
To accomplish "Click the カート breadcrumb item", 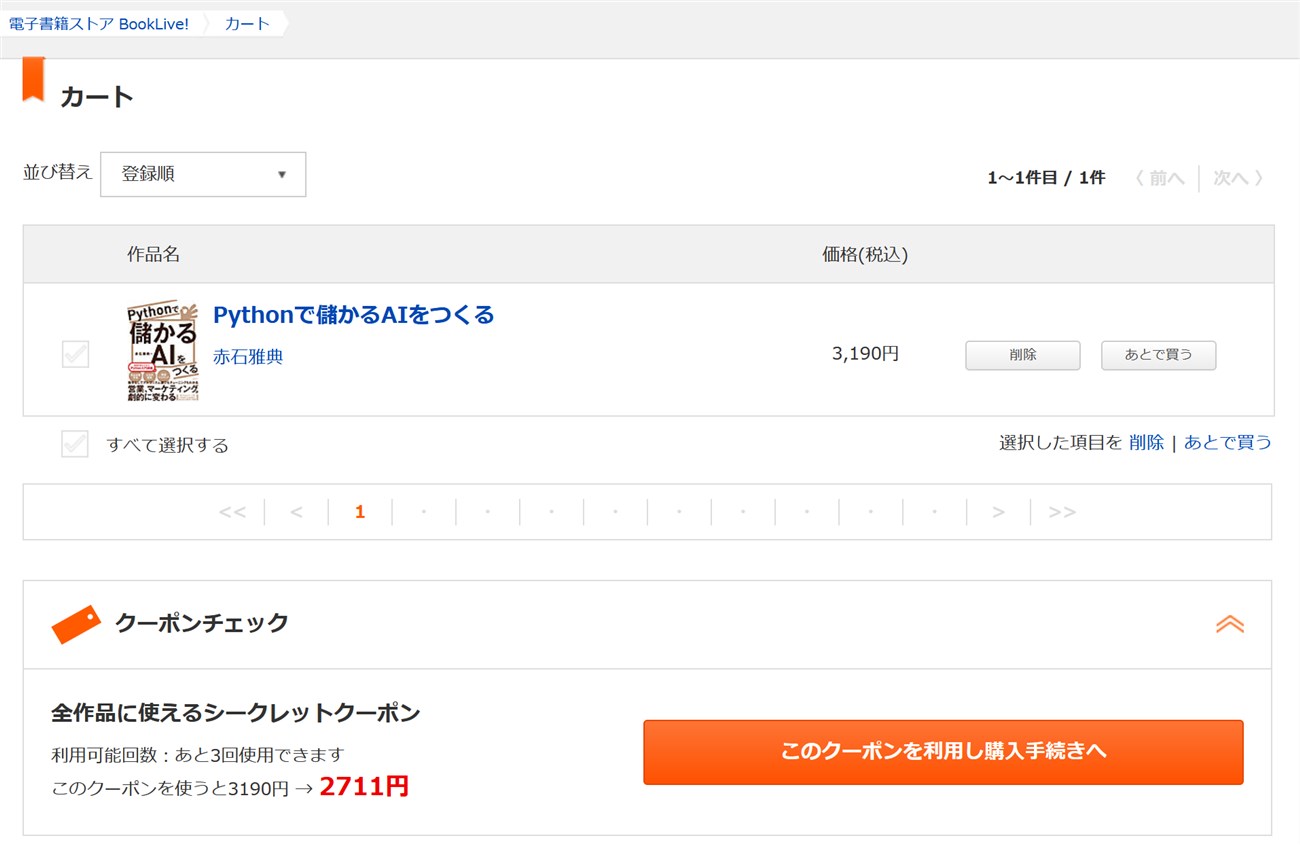I will pos(247,24).
